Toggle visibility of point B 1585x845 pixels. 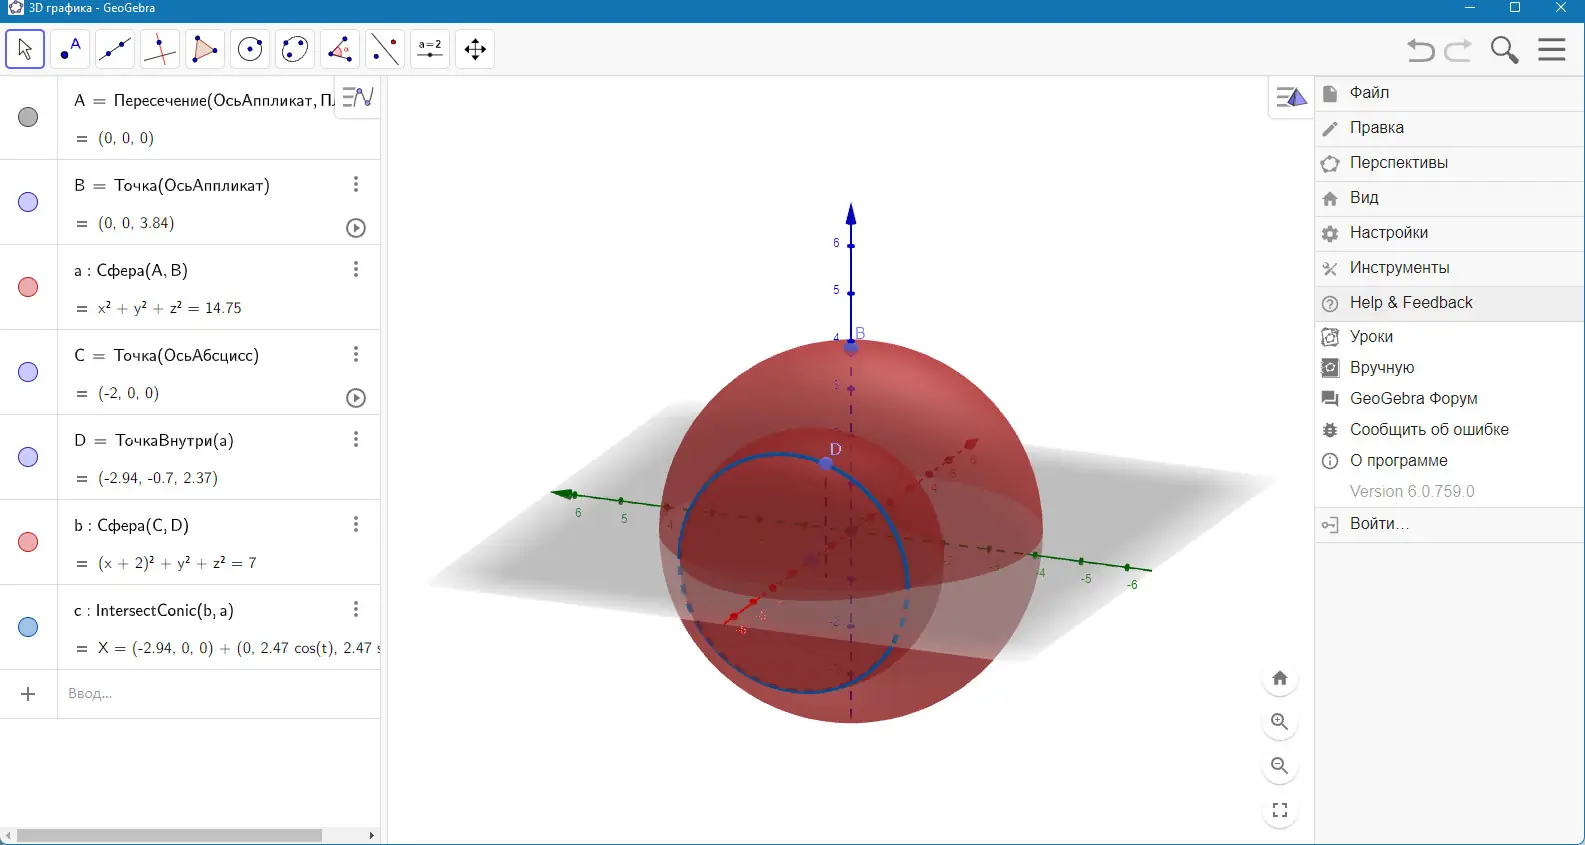tap(28, 202)
